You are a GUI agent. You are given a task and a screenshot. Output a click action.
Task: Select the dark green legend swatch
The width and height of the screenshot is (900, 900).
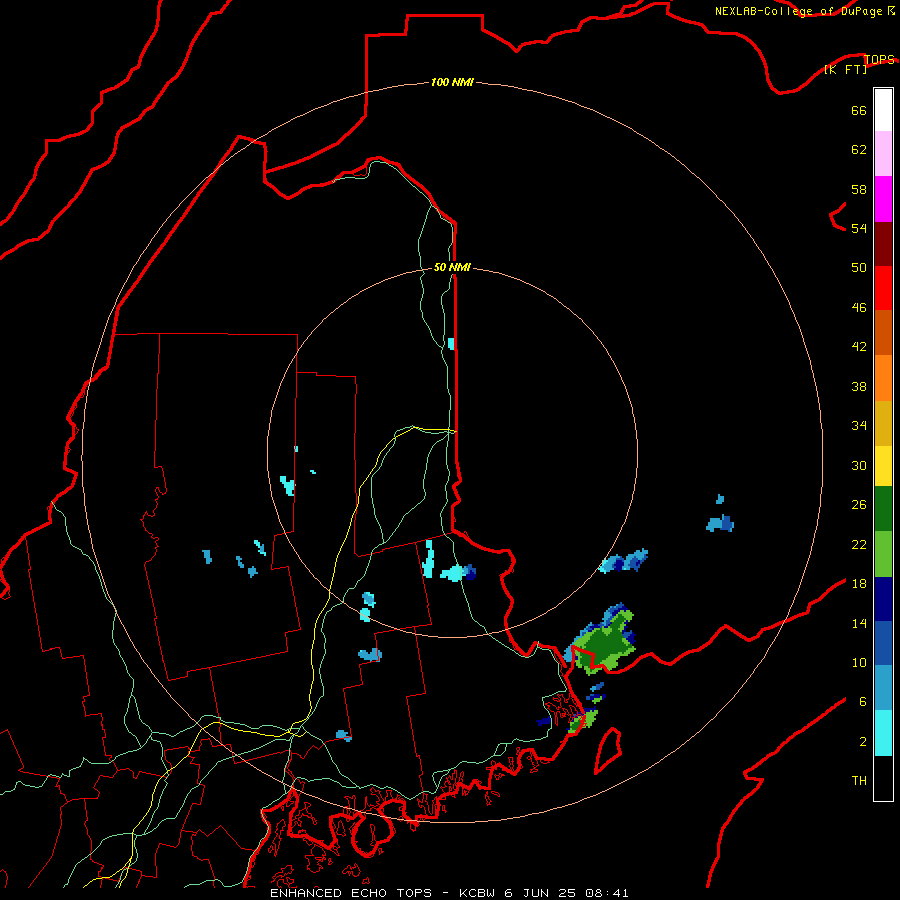click(883, 509)
